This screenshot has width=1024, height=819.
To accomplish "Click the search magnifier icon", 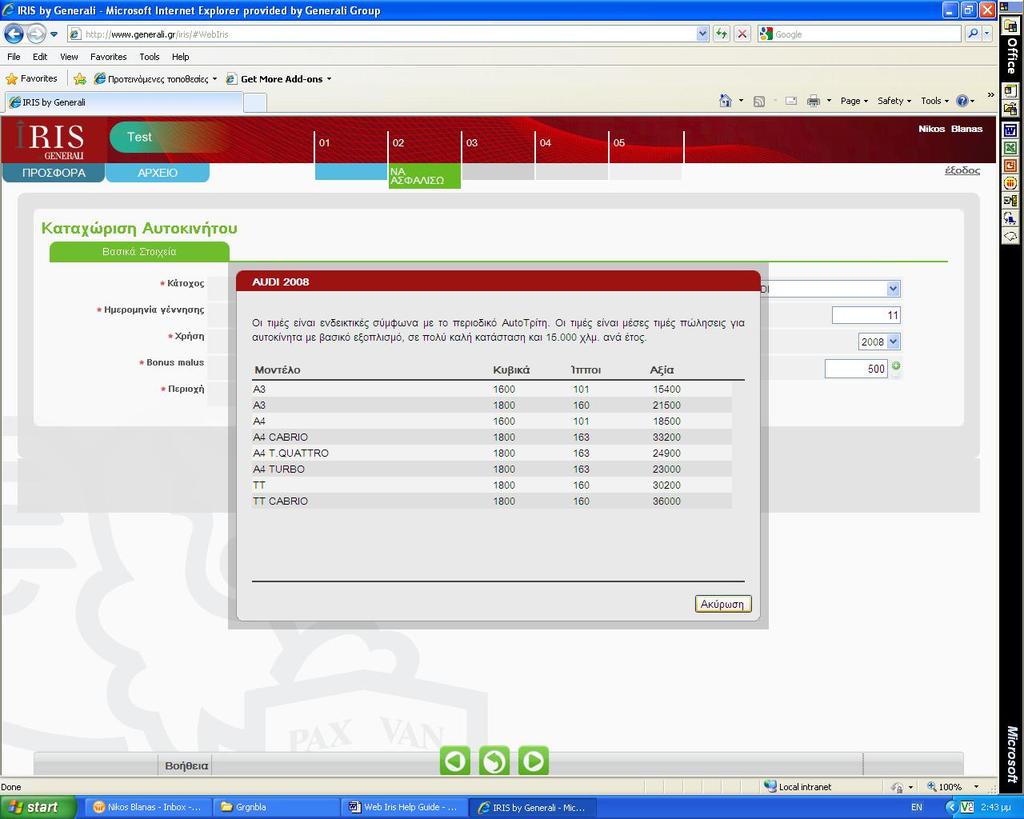I will [x=973, y=34].
